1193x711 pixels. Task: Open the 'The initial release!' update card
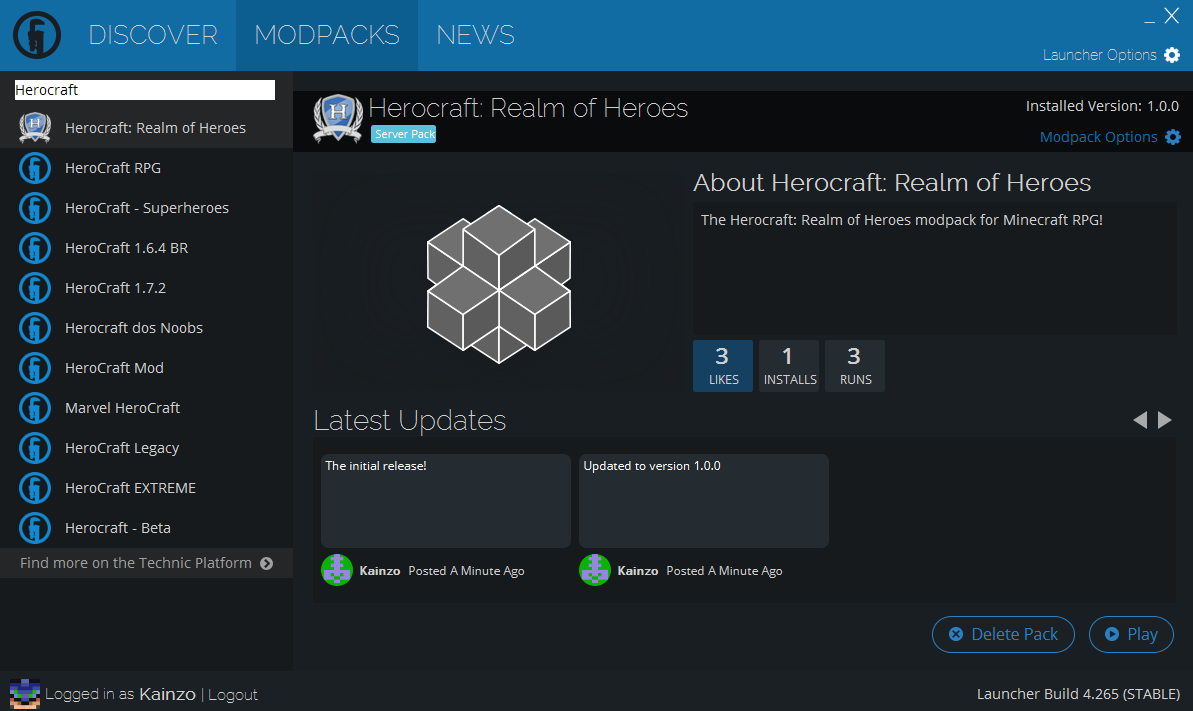point(446,501)
